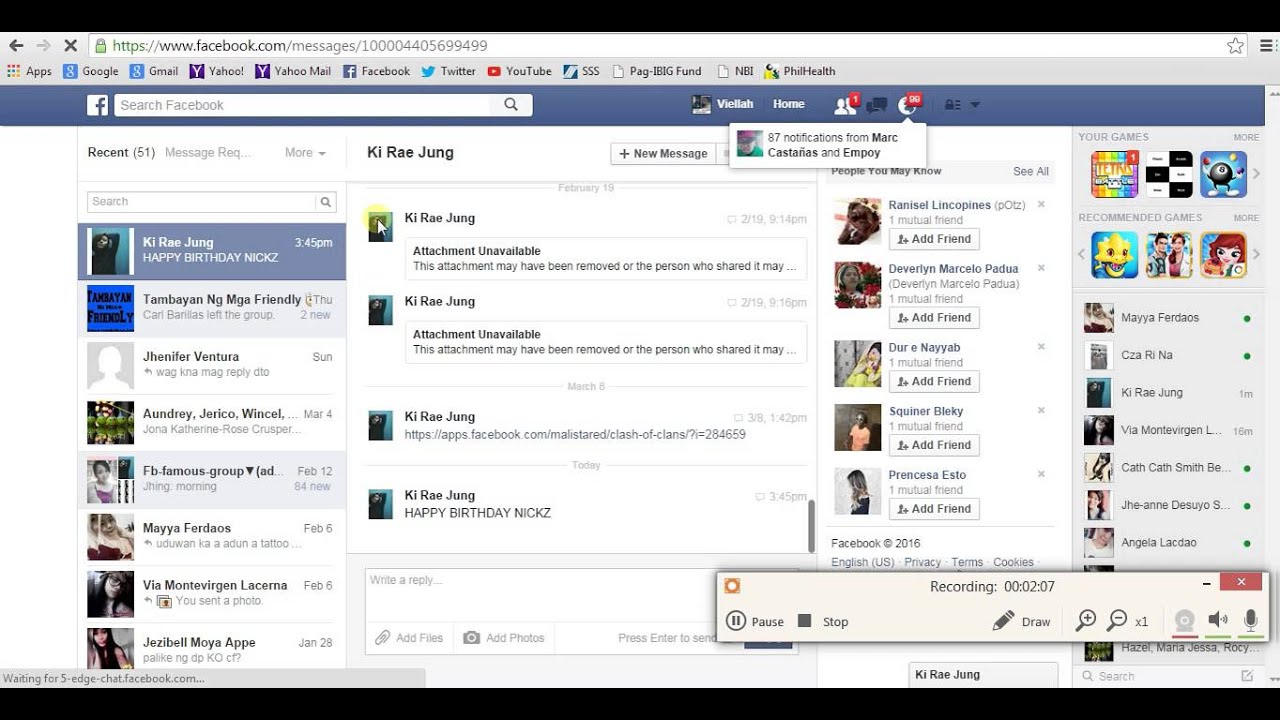
Task: Dismiss Ranisel Lincopines suggestion
Action: coord(1041,204)
